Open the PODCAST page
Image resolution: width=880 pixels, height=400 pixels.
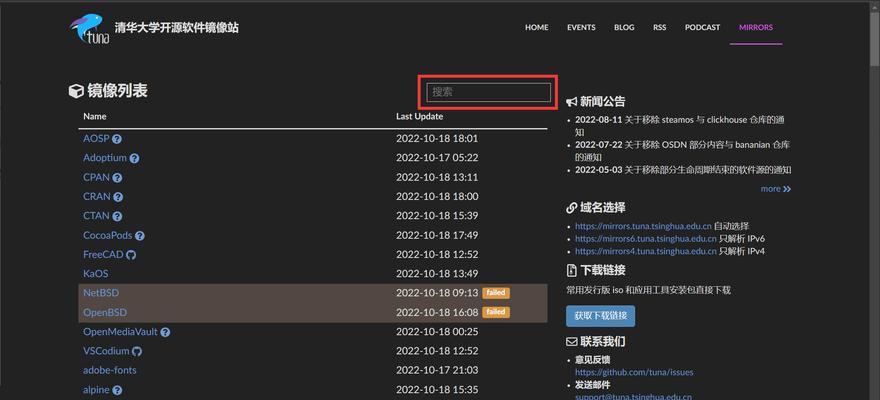click(x=702, y=27)
